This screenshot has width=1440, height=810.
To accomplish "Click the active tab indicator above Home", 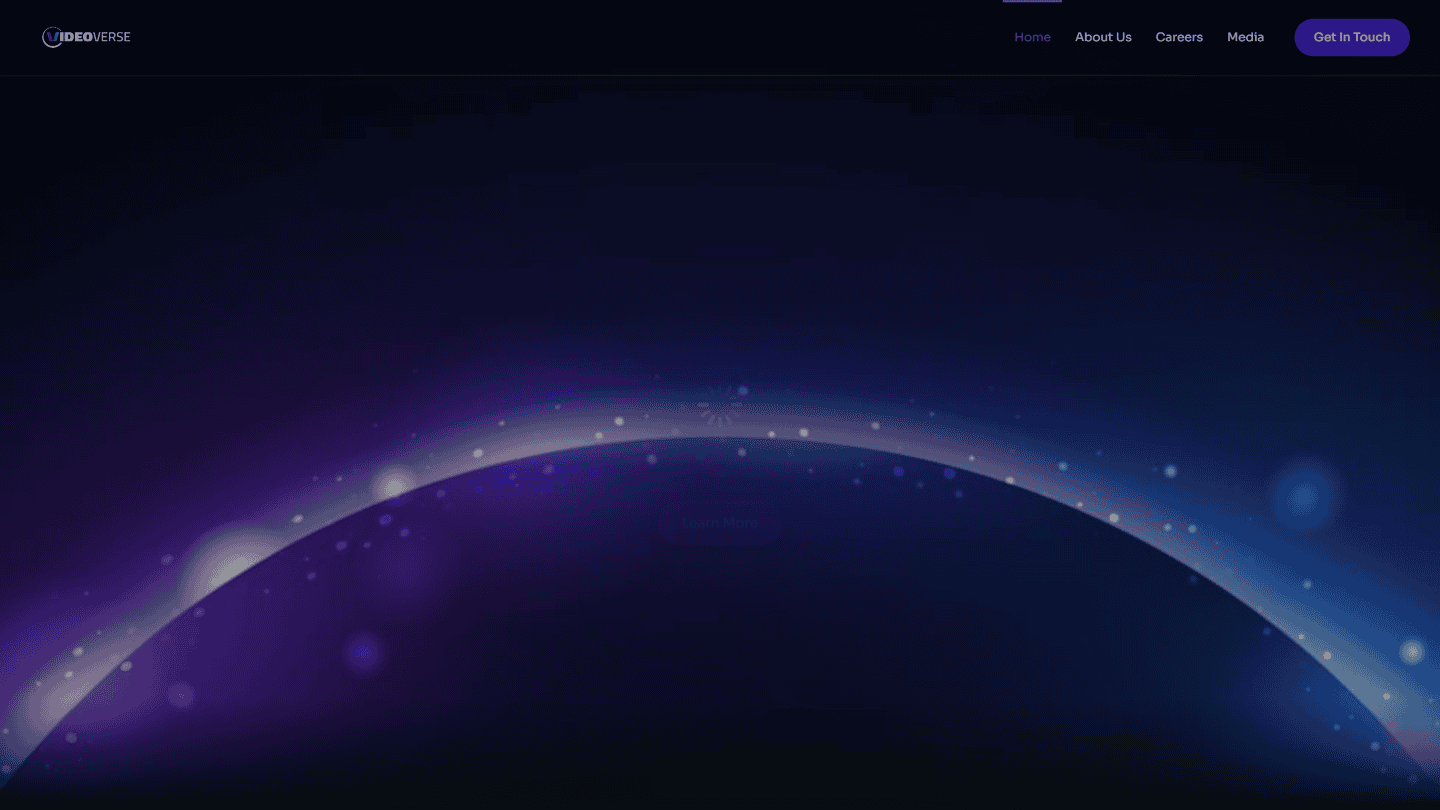I will point(1032,2).
